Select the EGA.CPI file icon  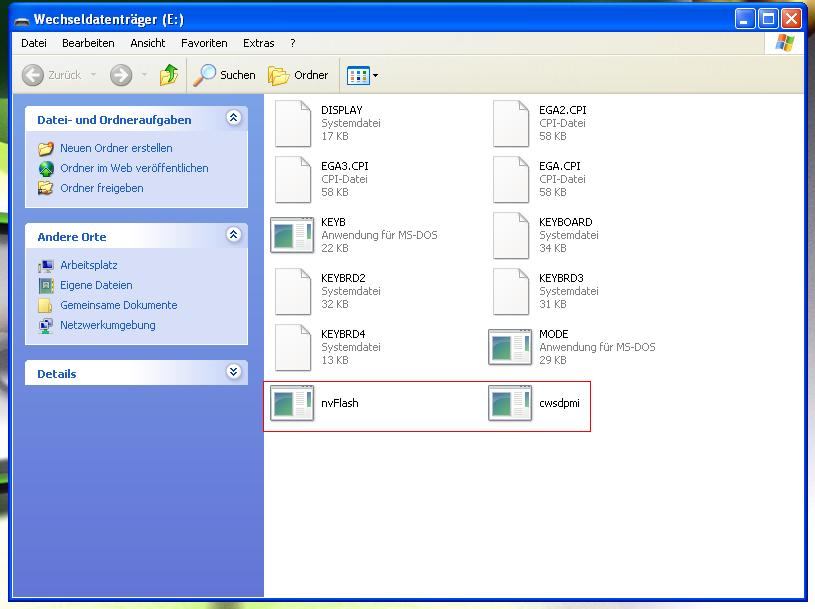click(x=511, y=179)
